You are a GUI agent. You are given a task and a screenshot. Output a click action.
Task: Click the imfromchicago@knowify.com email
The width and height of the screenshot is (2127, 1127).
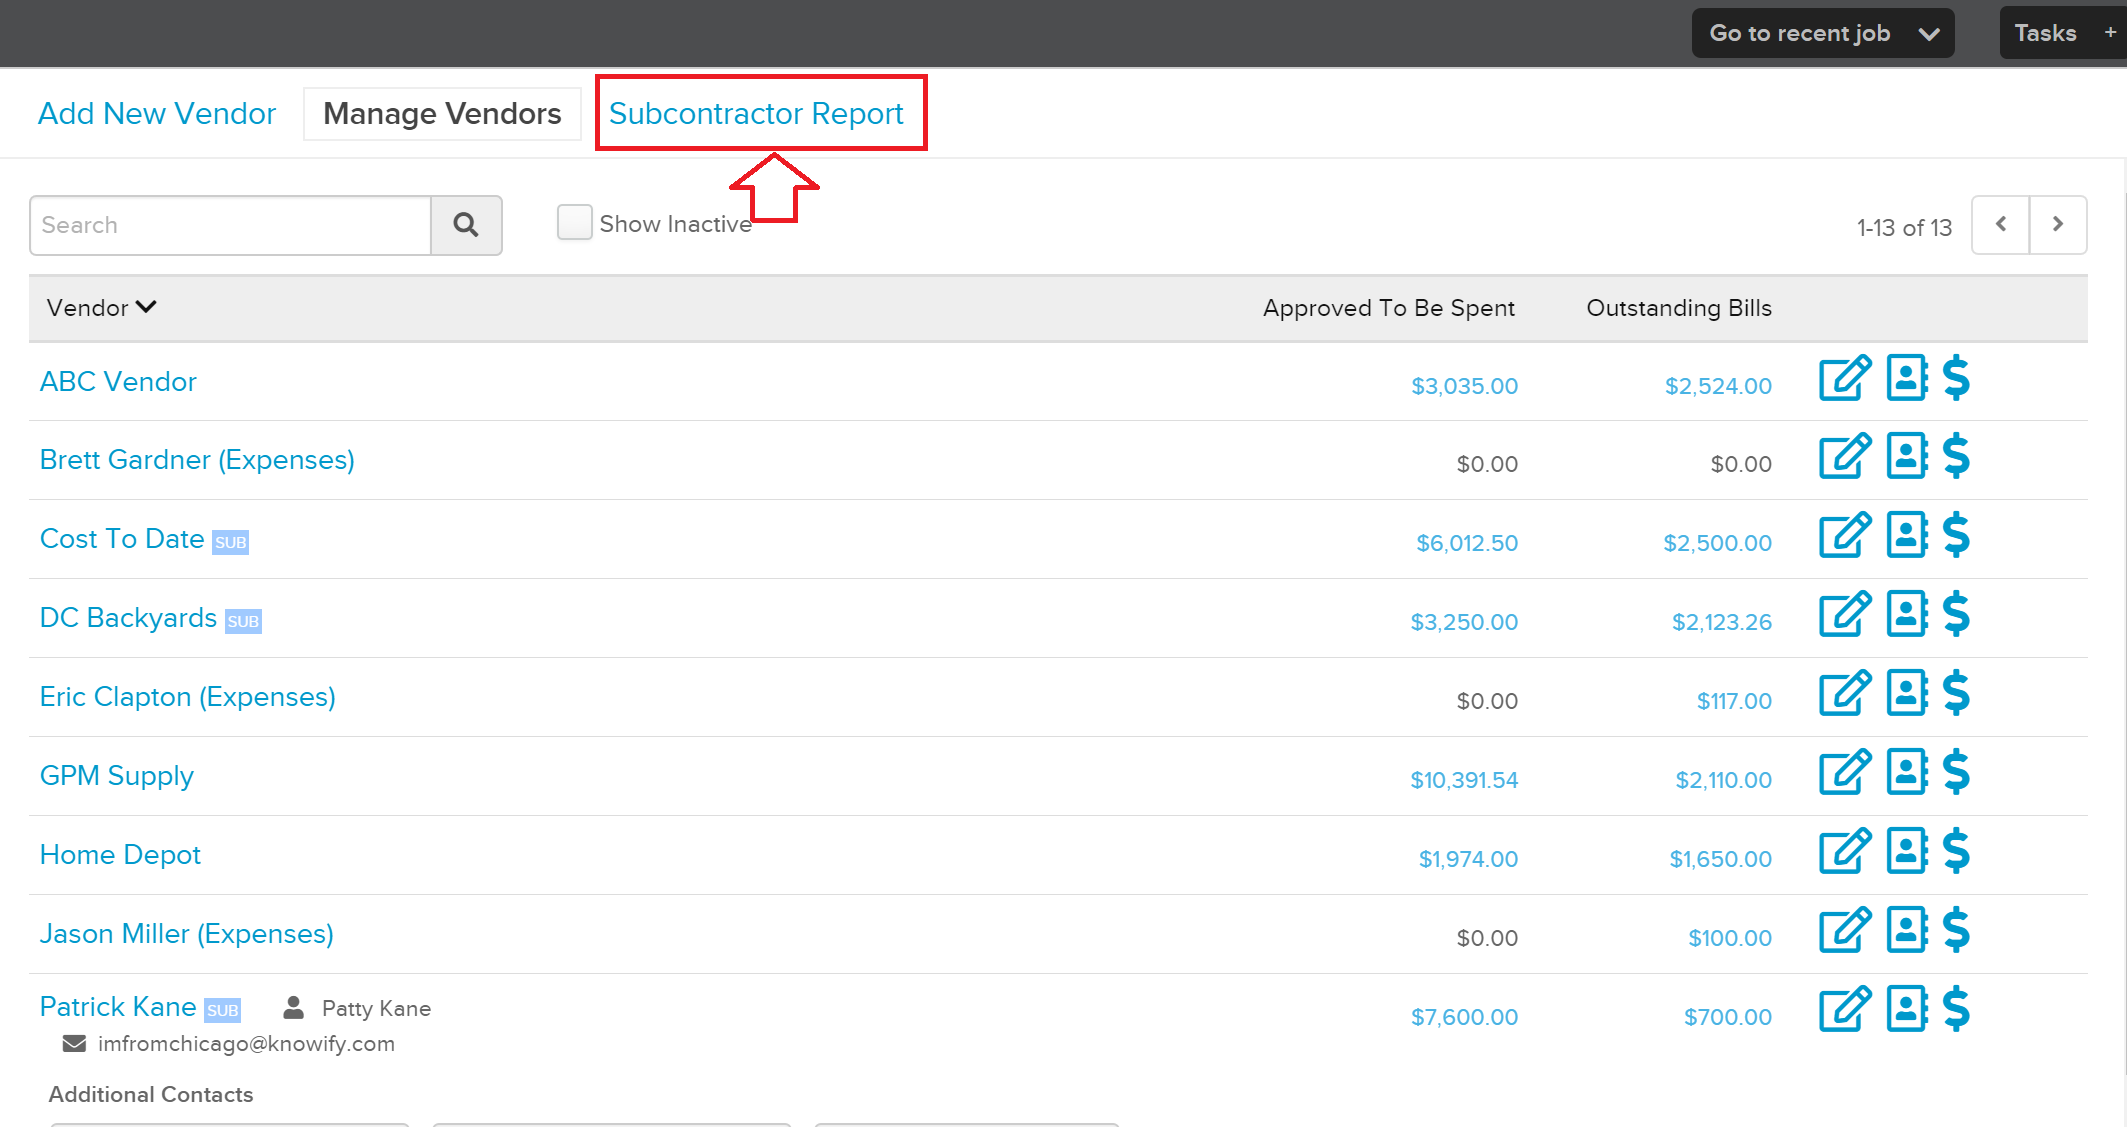[246, 1044]
